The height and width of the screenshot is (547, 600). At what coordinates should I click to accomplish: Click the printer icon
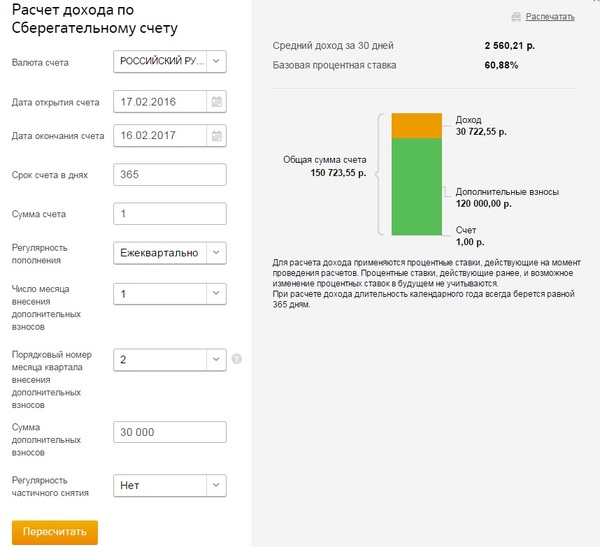[x=516, y=17]
